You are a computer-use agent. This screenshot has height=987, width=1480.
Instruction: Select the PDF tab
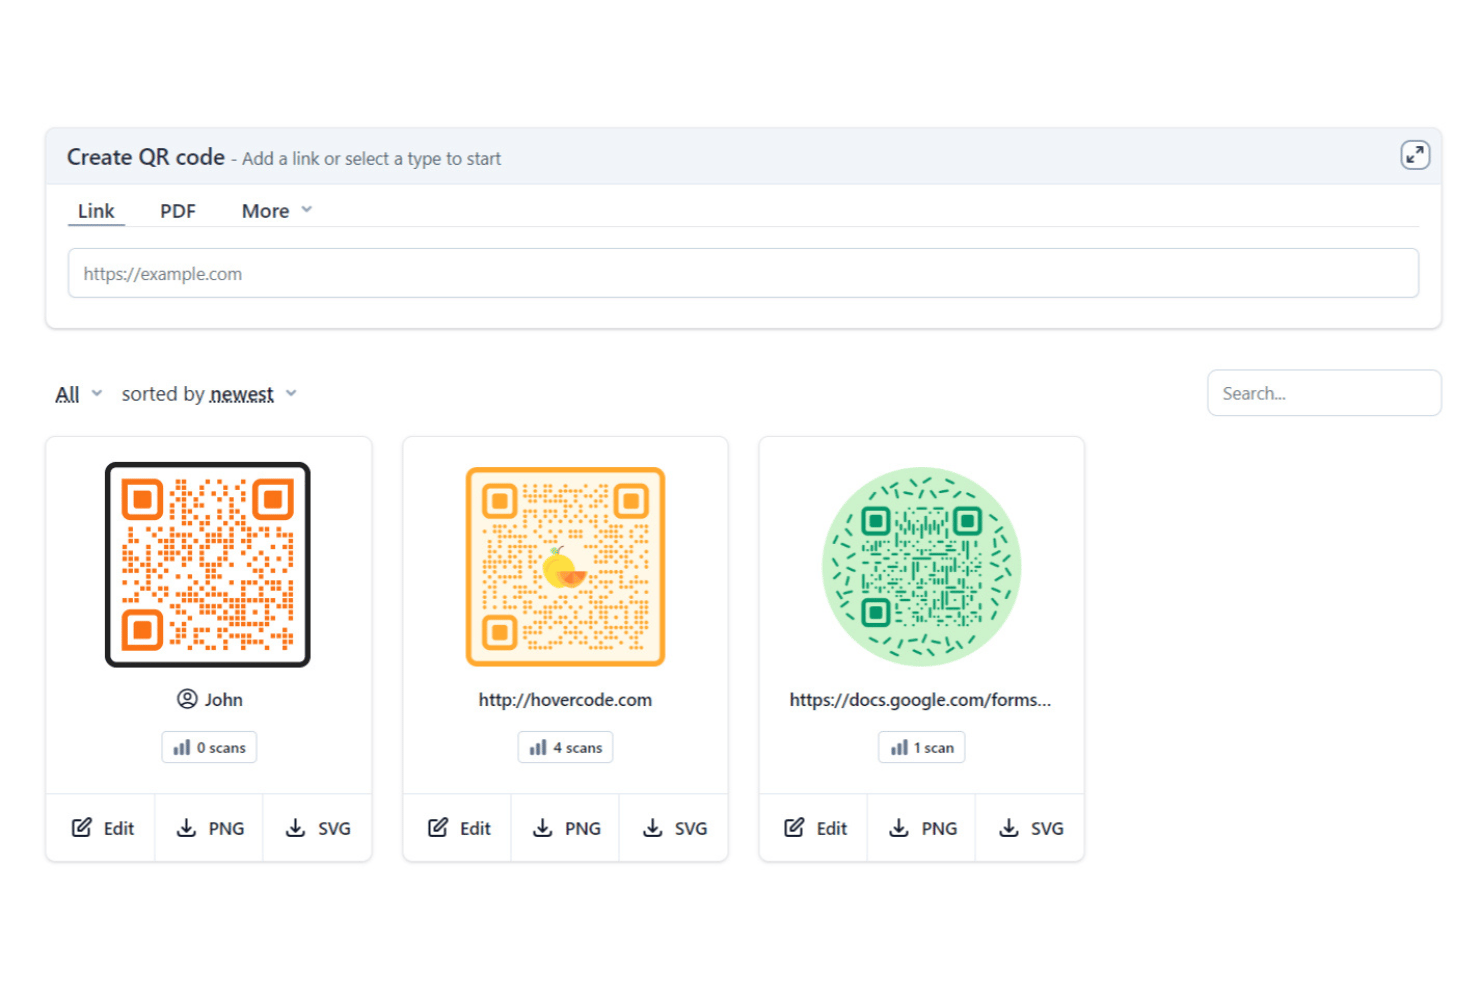tap(178, 211)
